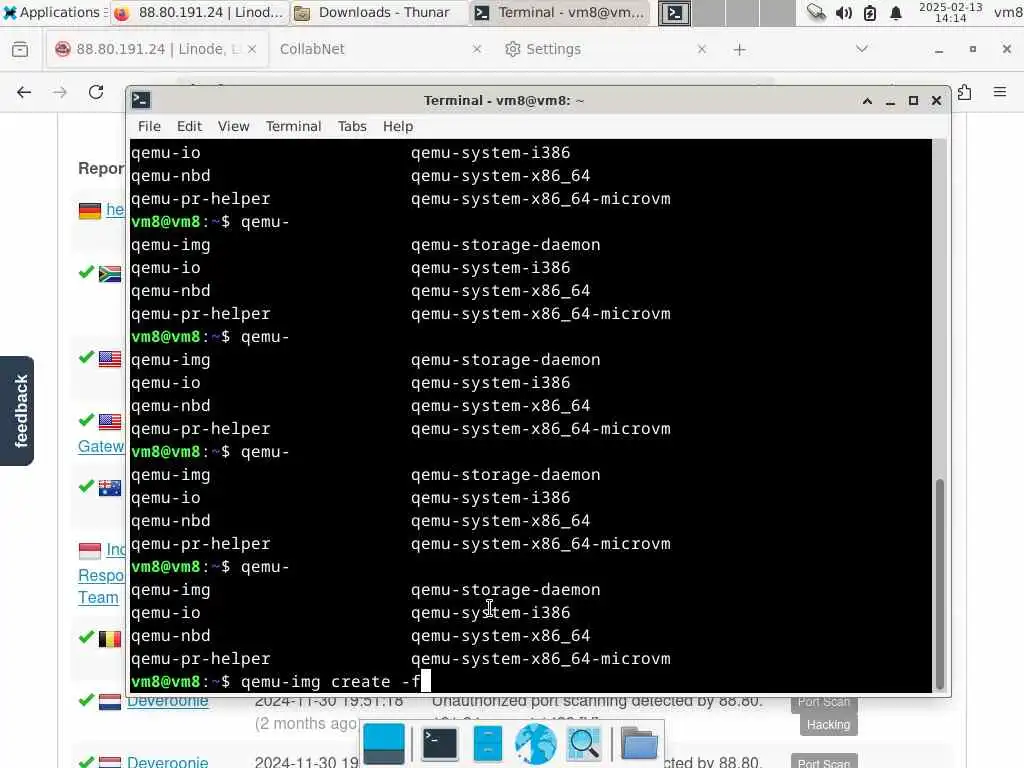This screenshot has width=1024, height=768.
Task: Open the Firefox extensions puzzle icon
Action: [x=965, y=92]
